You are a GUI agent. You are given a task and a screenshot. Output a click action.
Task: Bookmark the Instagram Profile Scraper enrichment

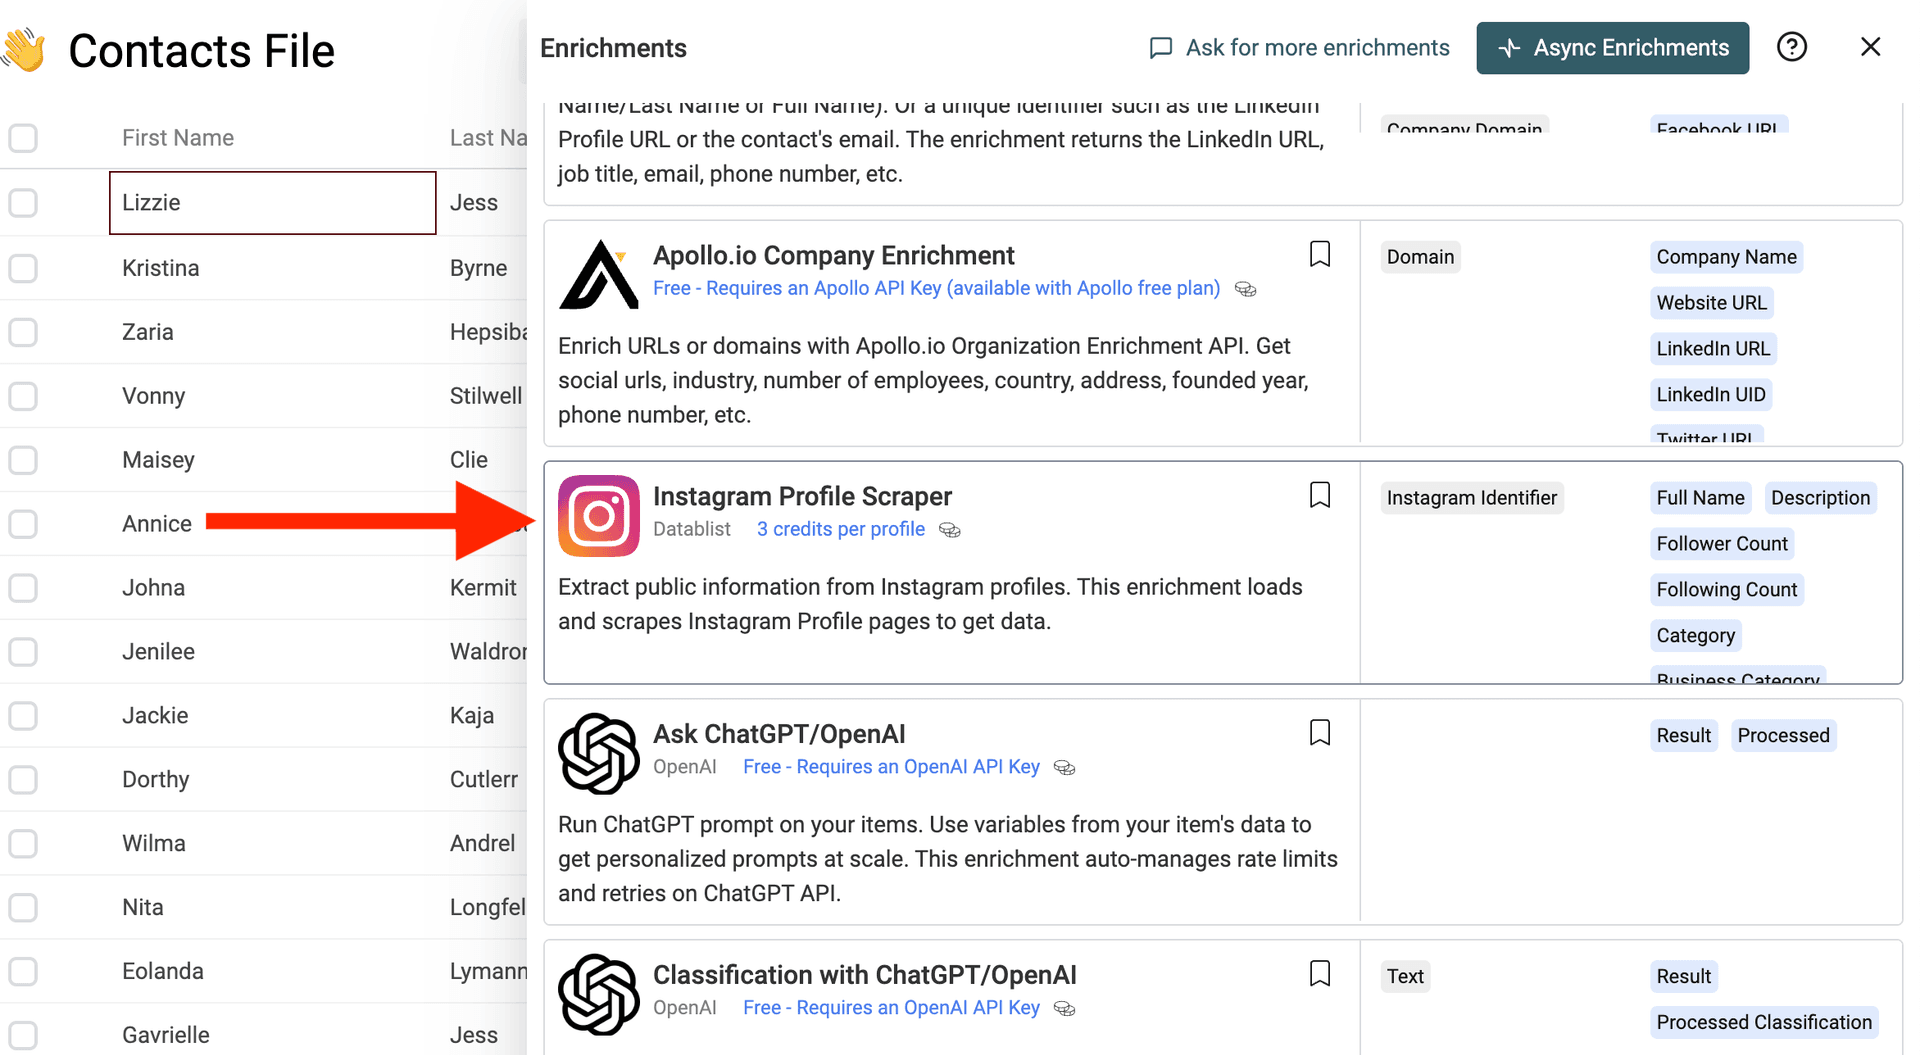tap(1319, 494)
